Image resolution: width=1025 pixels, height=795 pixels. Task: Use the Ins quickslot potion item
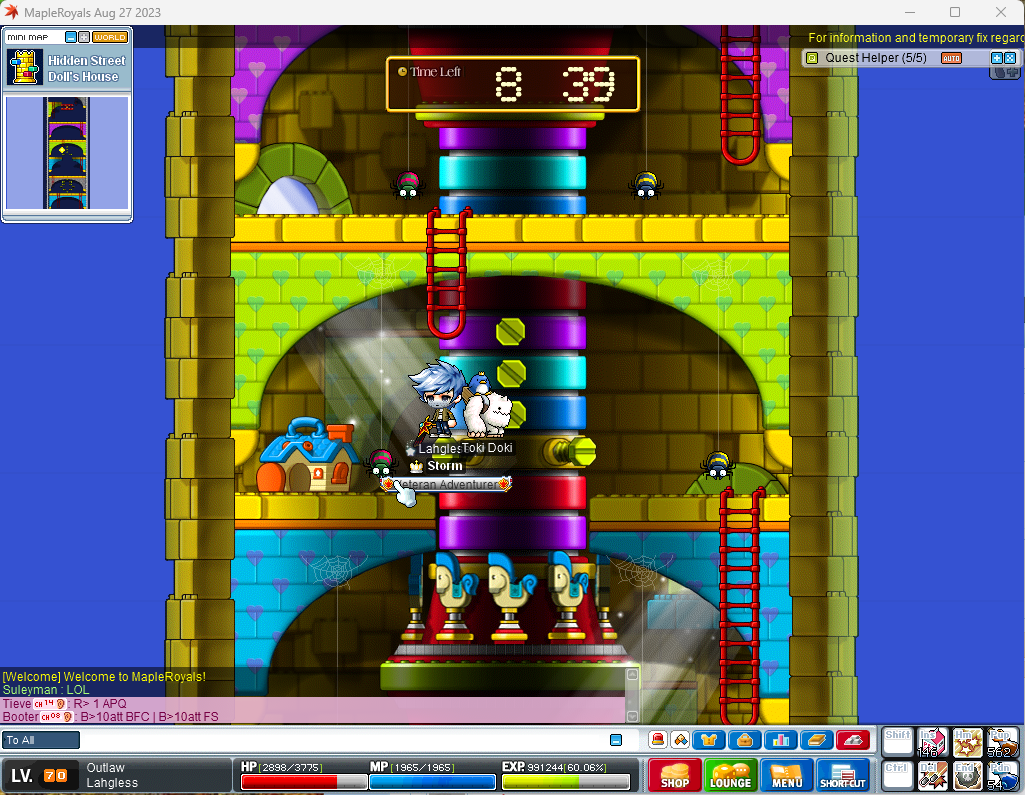(x=933, y=742)
